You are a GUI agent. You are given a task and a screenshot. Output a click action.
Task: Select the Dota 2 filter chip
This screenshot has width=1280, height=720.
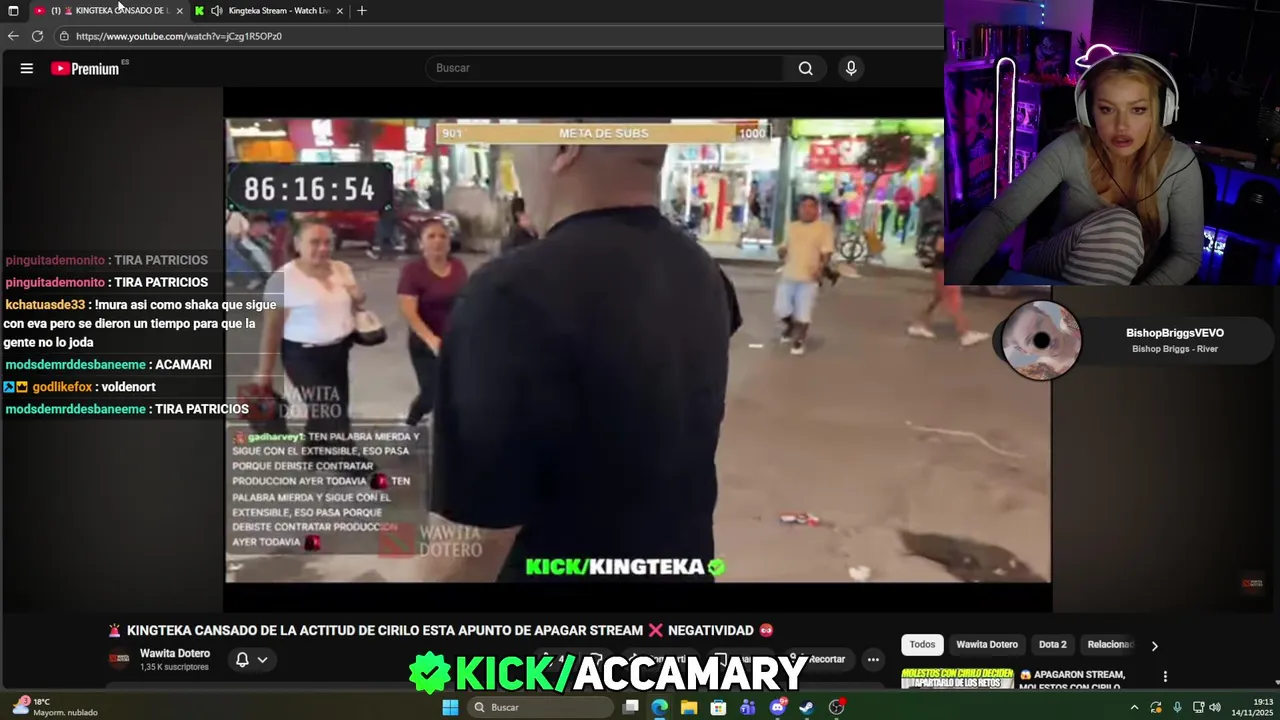pyautogui.click(x=1053, y=645)
